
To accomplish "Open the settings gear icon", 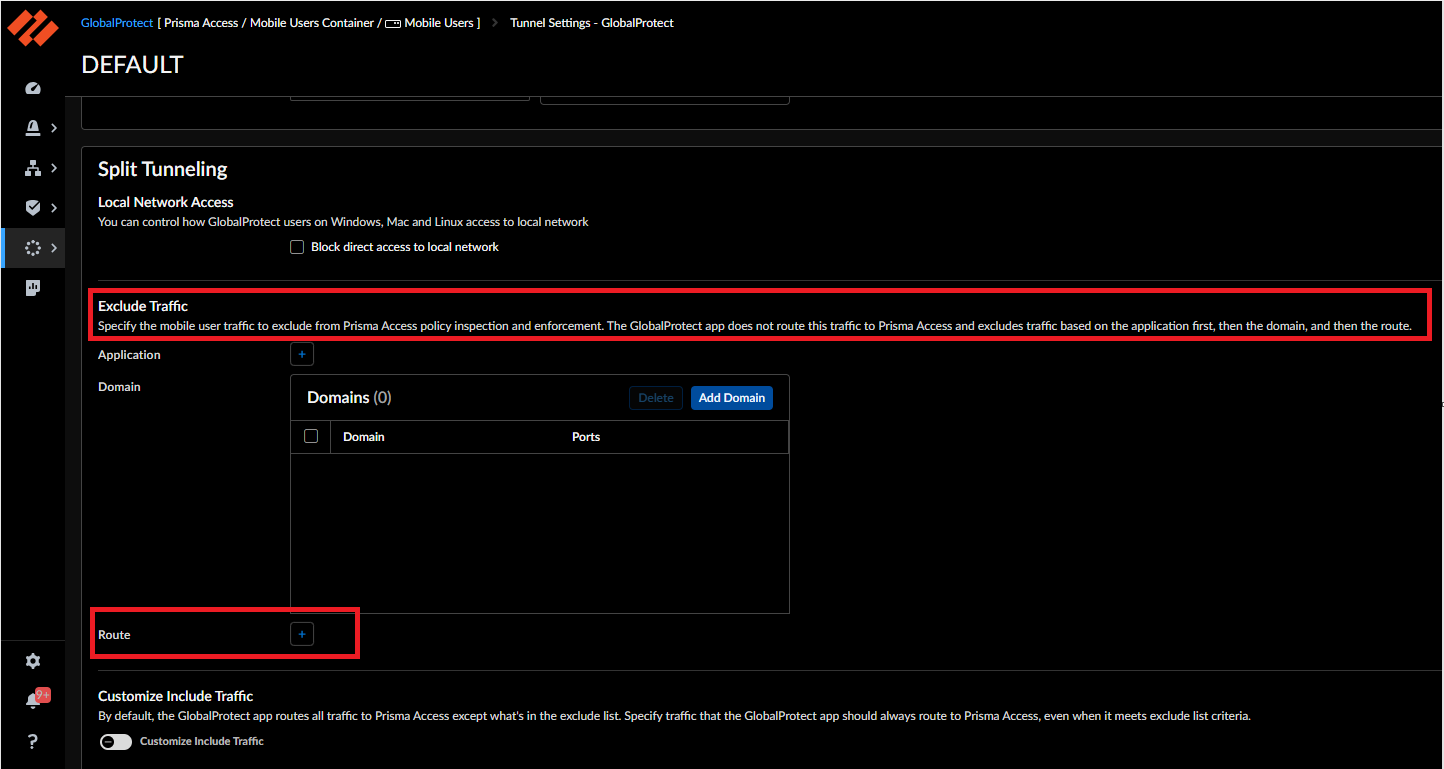I will tap(33, 661).
